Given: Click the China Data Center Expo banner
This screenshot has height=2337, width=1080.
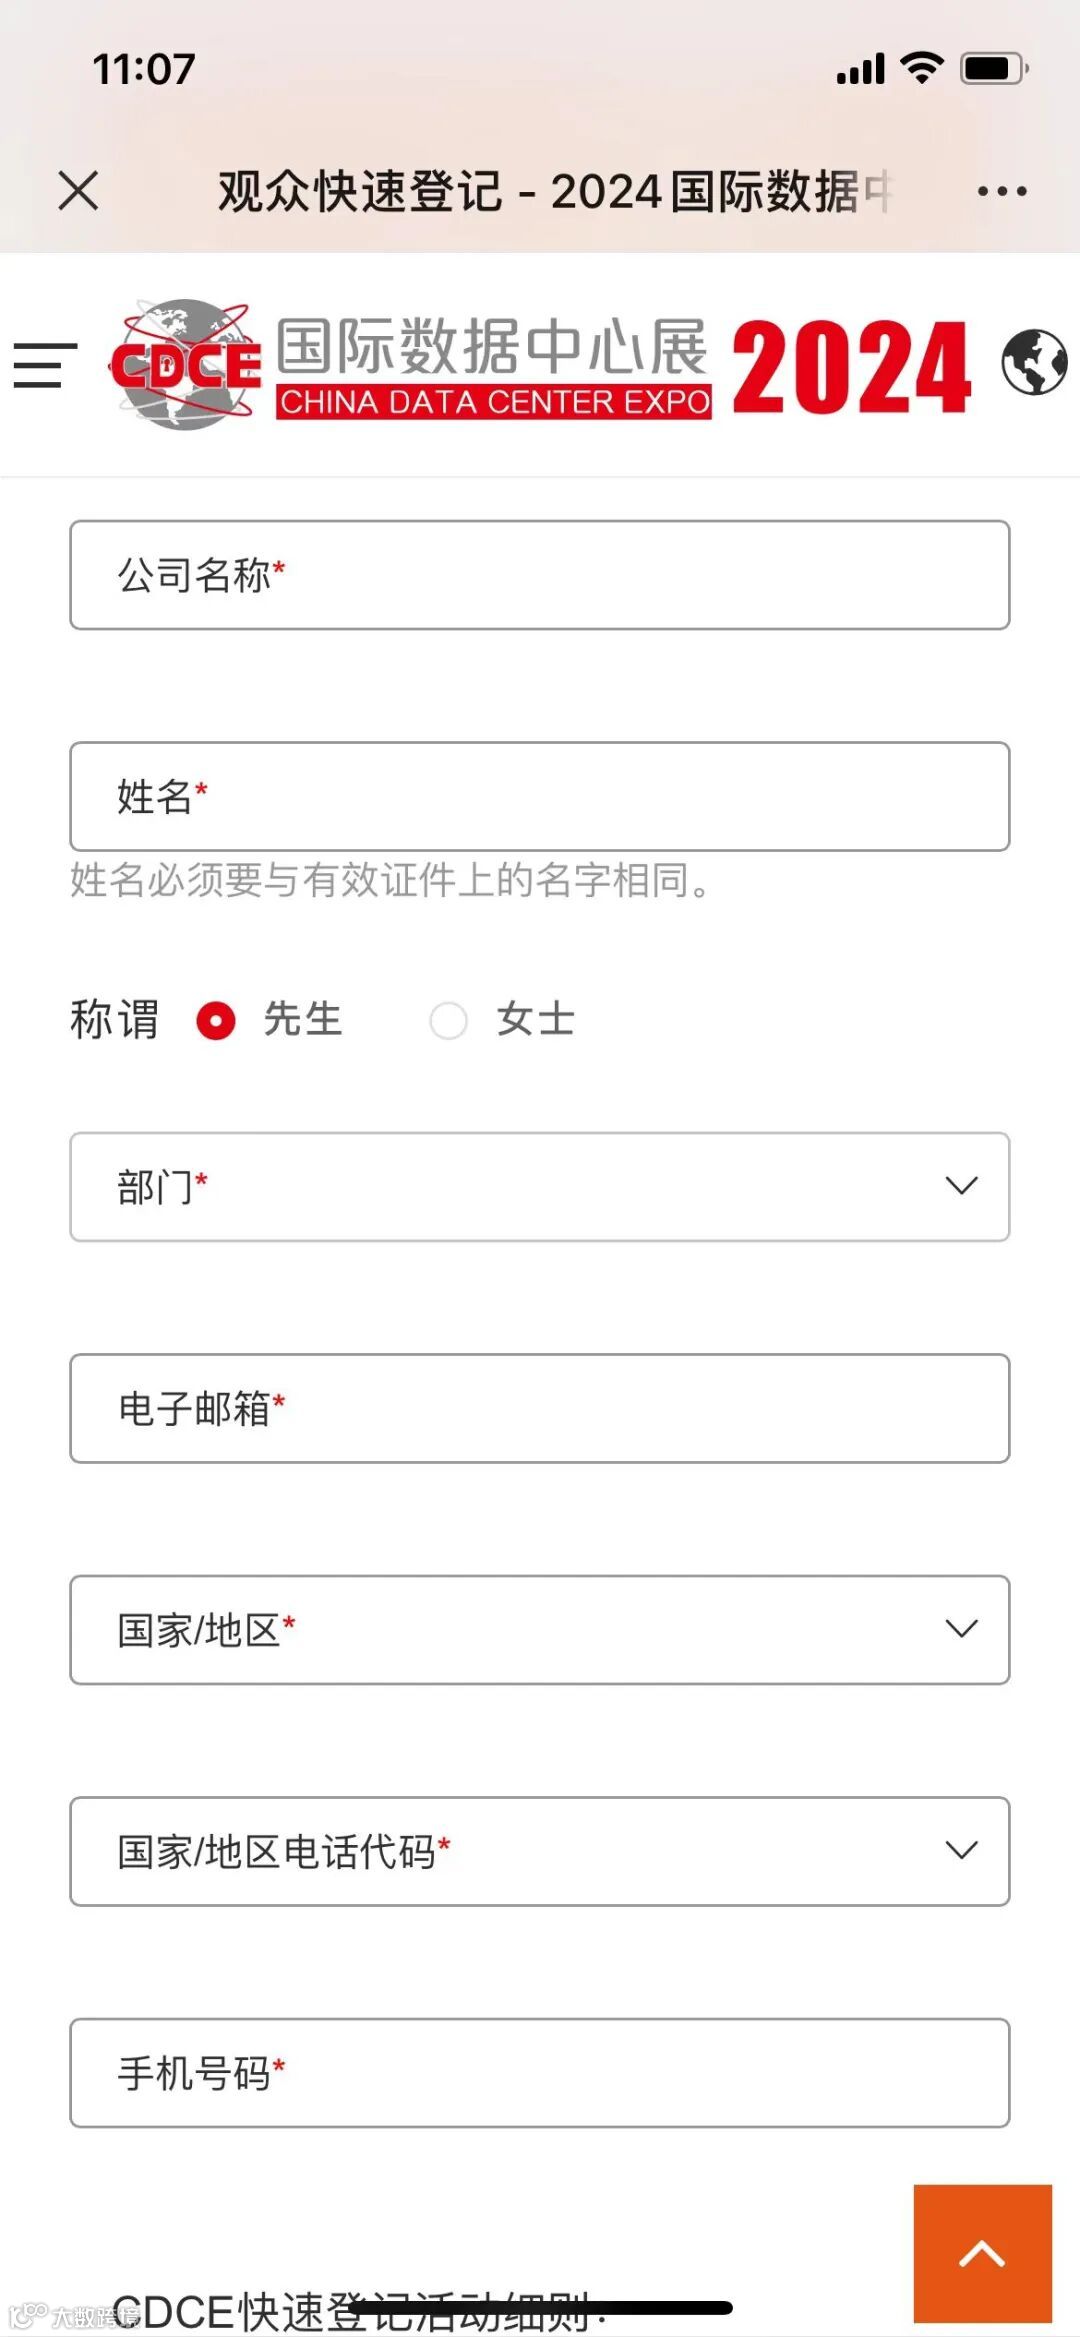Looking at the screenshot, I should coord(494,402).
